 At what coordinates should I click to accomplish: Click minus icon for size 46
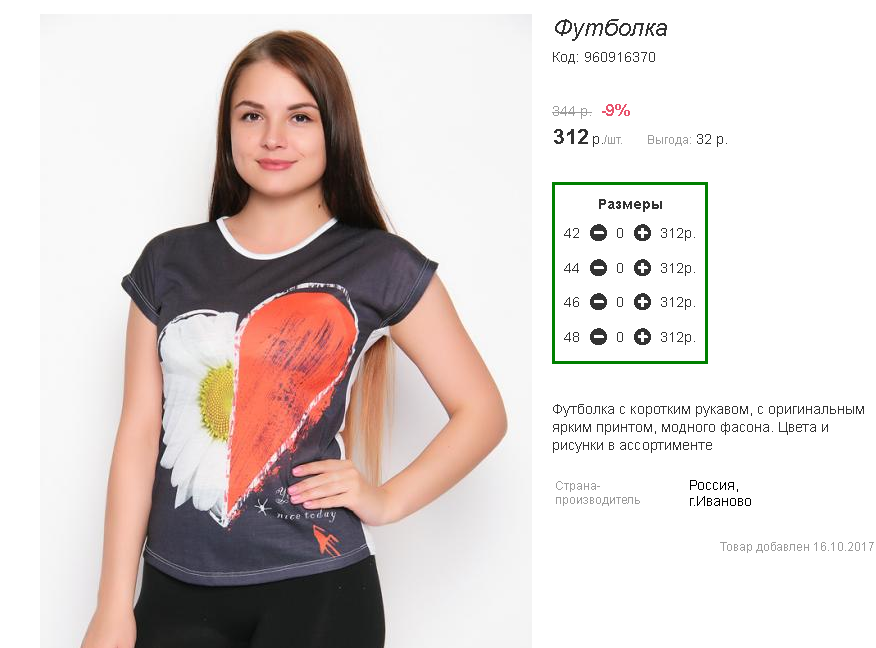pos(598,302)
